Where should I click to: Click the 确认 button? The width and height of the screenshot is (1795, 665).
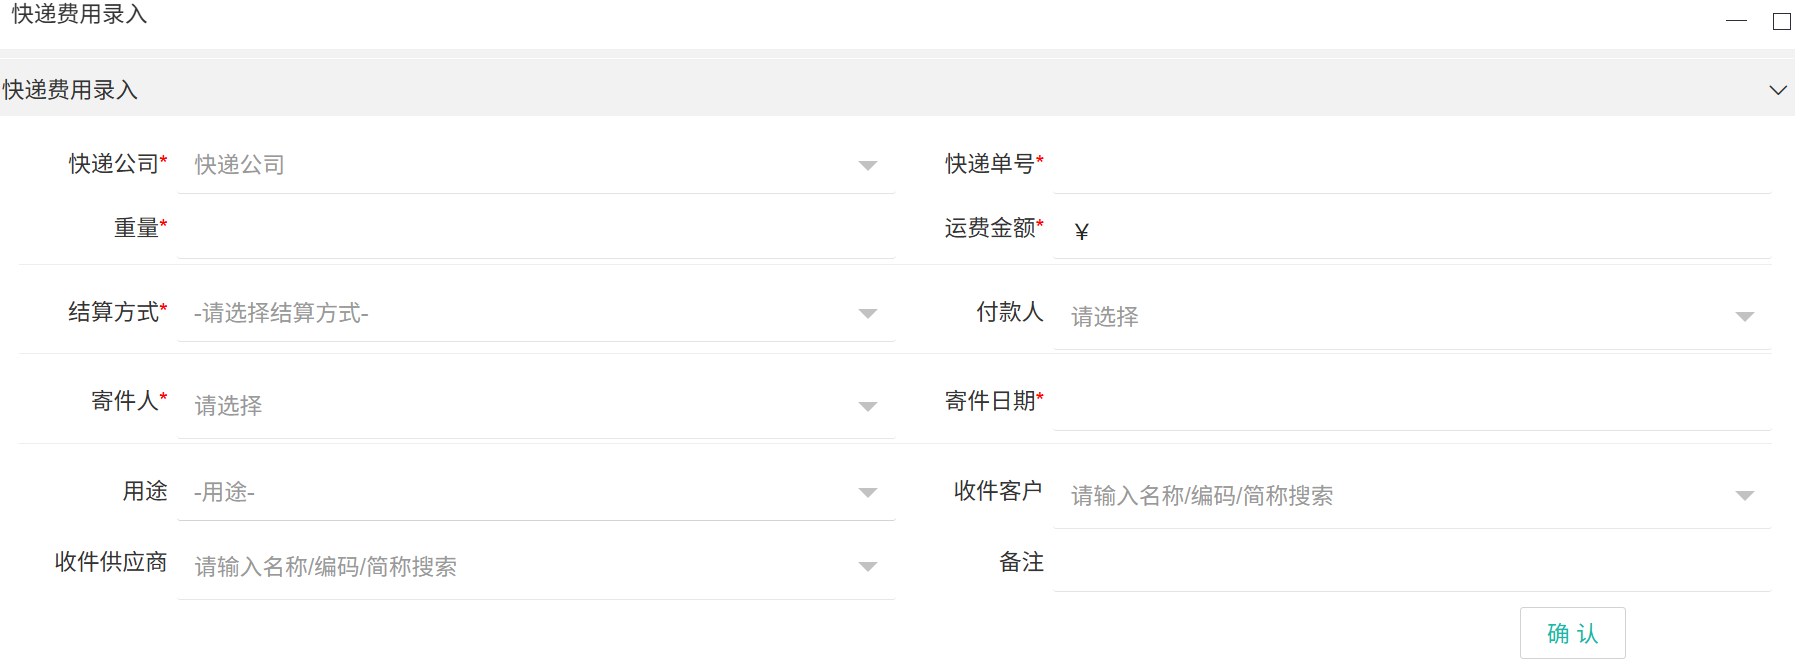(1572, 633)
